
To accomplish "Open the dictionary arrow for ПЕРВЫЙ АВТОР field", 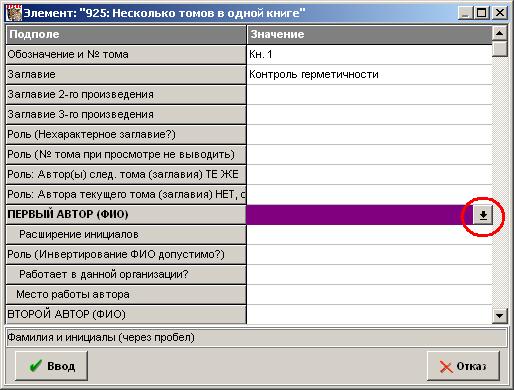I will pyautogui.click(x=483, y=215).
